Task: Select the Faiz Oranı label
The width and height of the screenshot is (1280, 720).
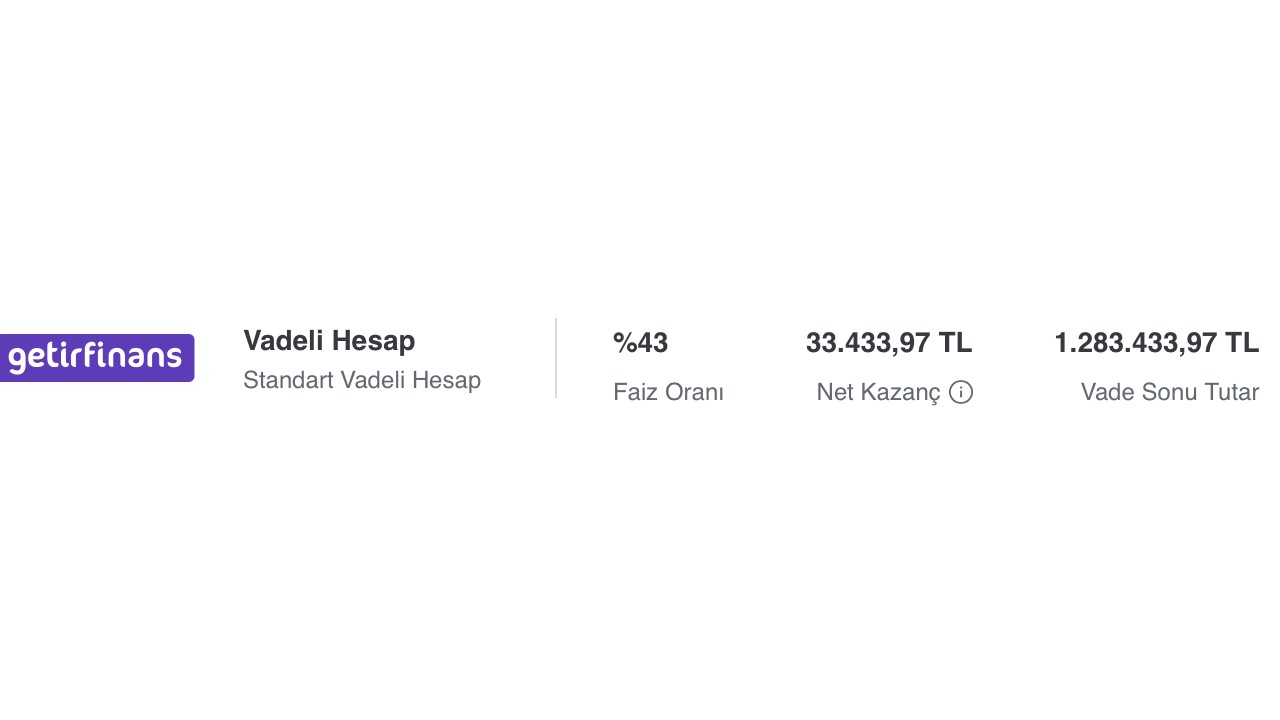Action: click(668, 392)
